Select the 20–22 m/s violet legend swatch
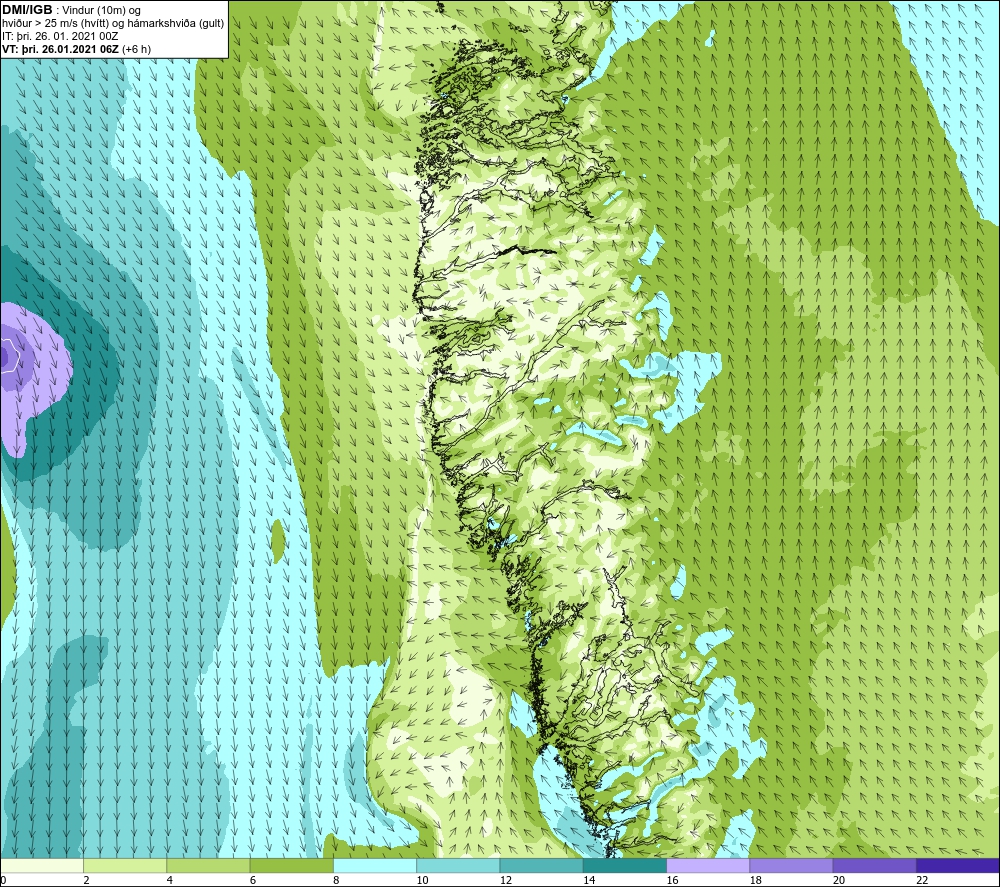1000x887 pixels. (x=874, y=865)
